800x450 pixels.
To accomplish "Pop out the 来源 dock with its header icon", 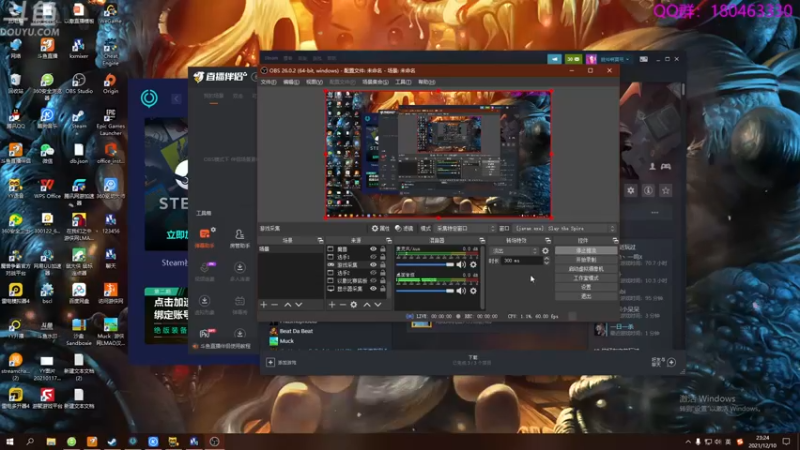I will point(389,240).
